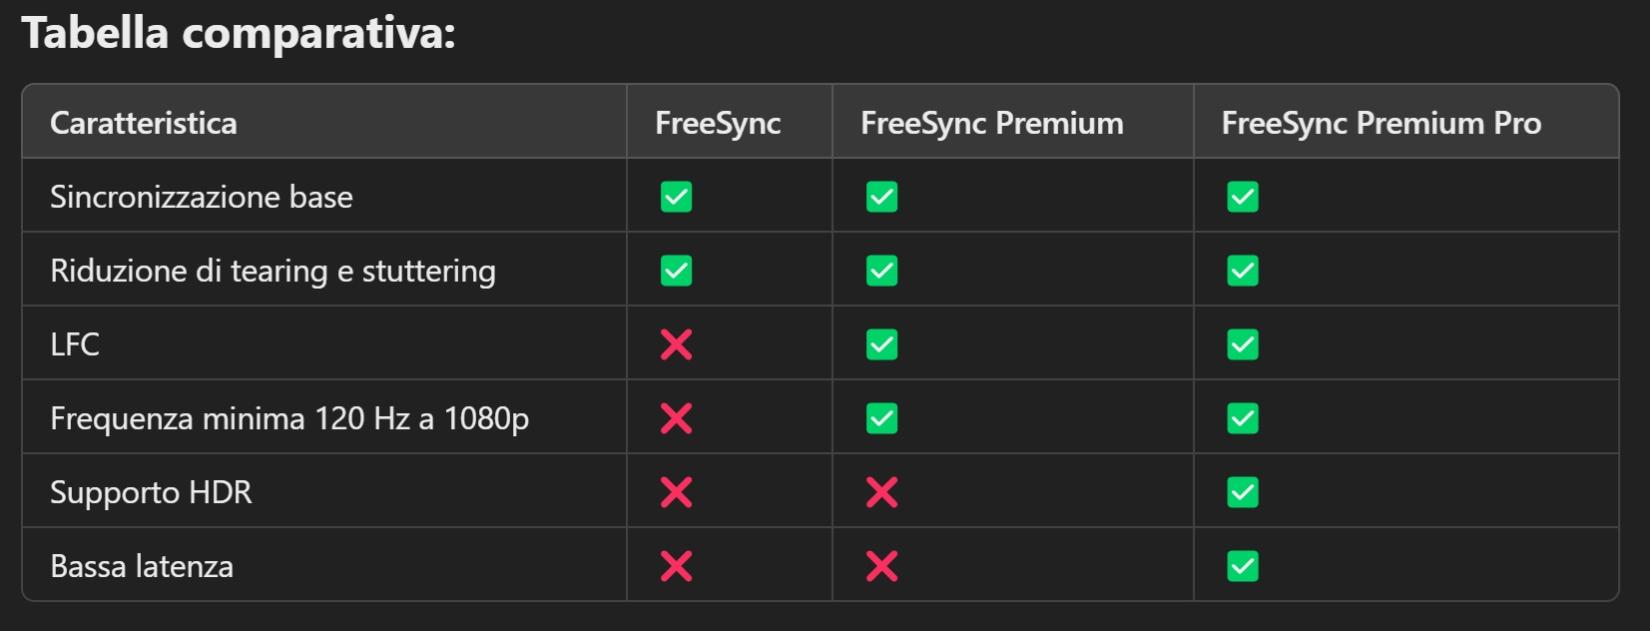Screen dimensions: 1650x631
Task: Select the Caratteristica column header
Action: point(143,123)
